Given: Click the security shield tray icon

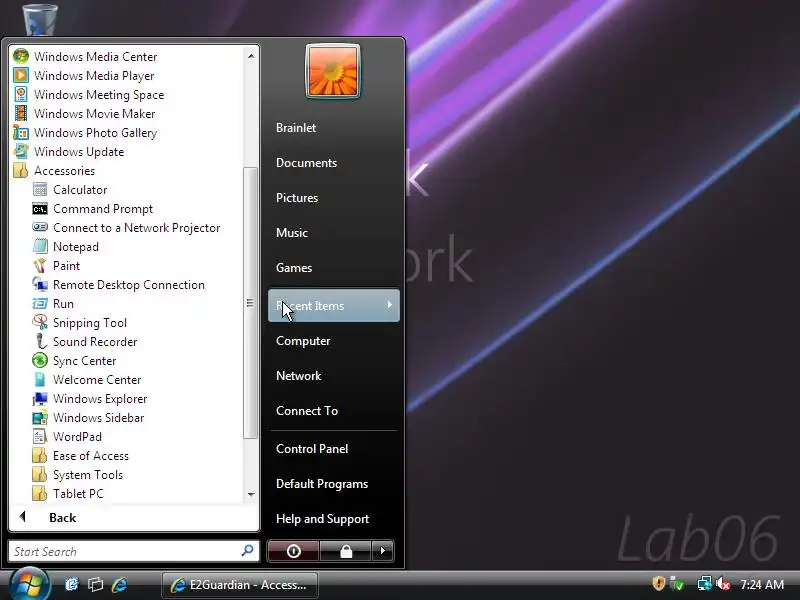Looking at the screenshot, I should coord(659,583).
